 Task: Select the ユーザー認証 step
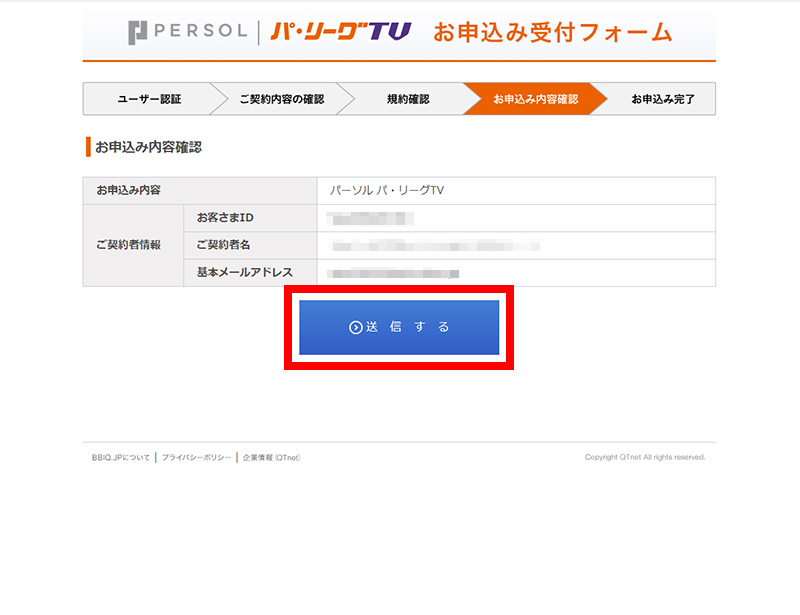click(x=149, y=99)
